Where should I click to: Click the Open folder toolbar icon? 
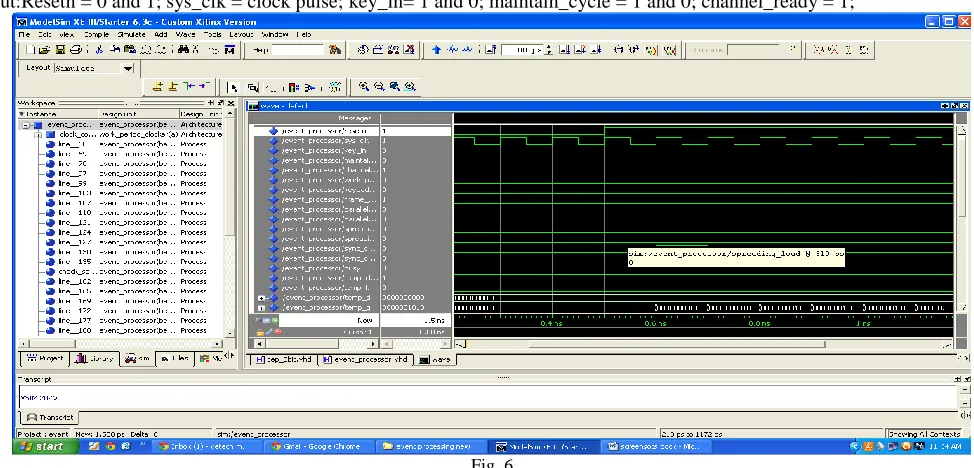tap(43, 50)
